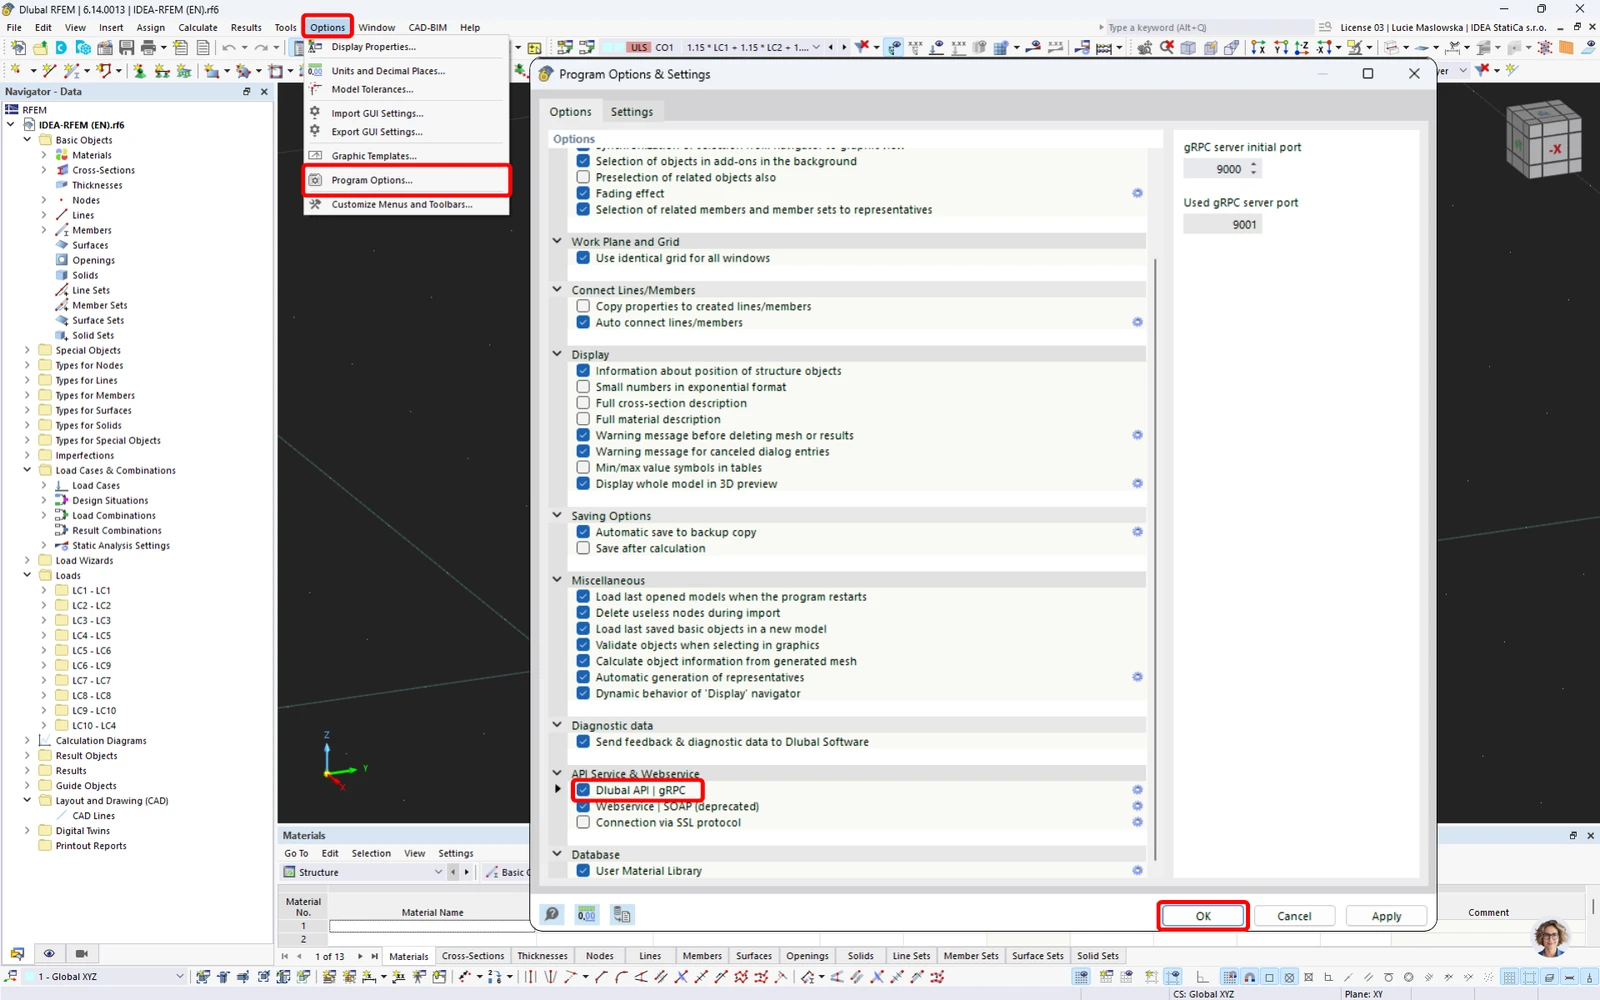The image size is (1600, 1000).
Task: Click the gear icon beside Auto connect lines/members
Action: [1137, 322]
